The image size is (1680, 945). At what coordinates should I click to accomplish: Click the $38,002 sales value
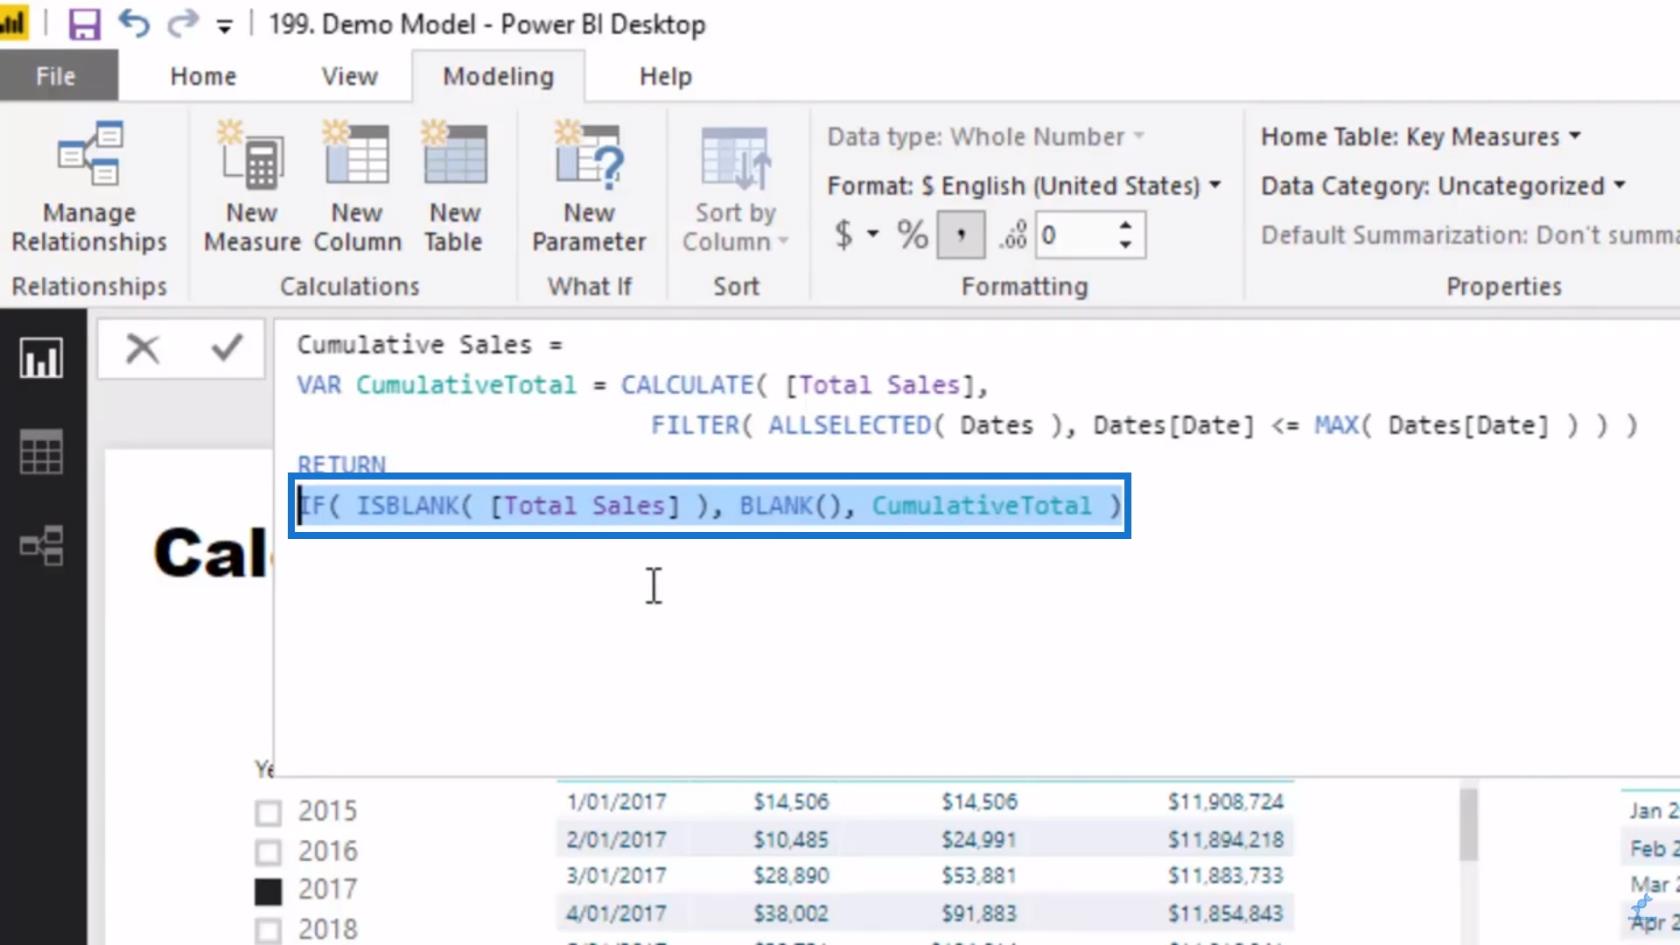pos(791,914)
